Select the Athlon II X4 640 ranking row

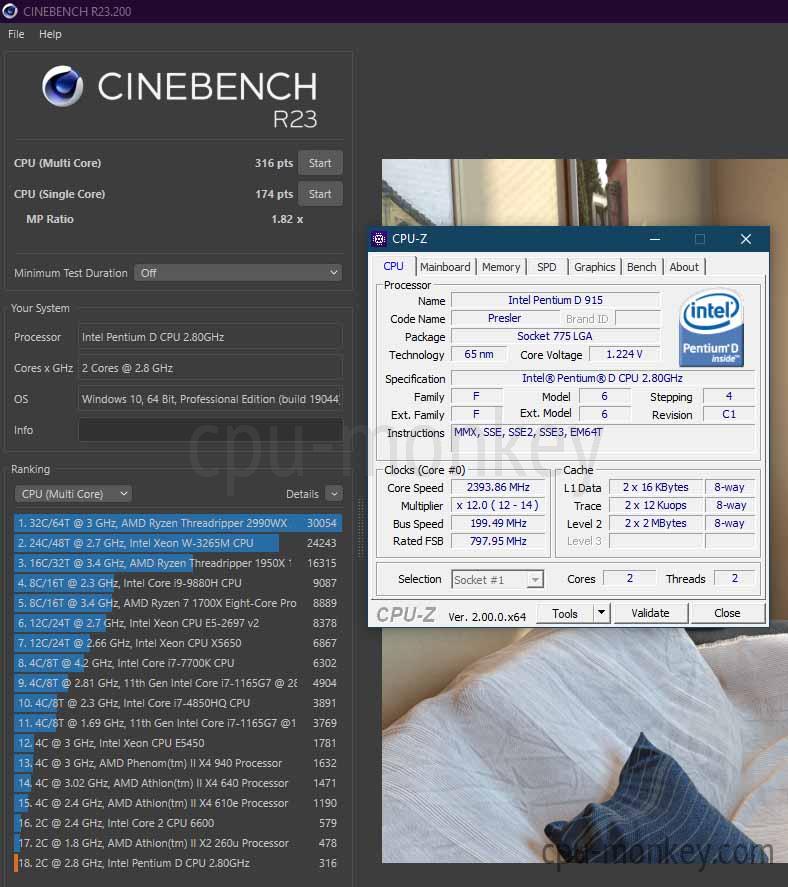[178, 783]
